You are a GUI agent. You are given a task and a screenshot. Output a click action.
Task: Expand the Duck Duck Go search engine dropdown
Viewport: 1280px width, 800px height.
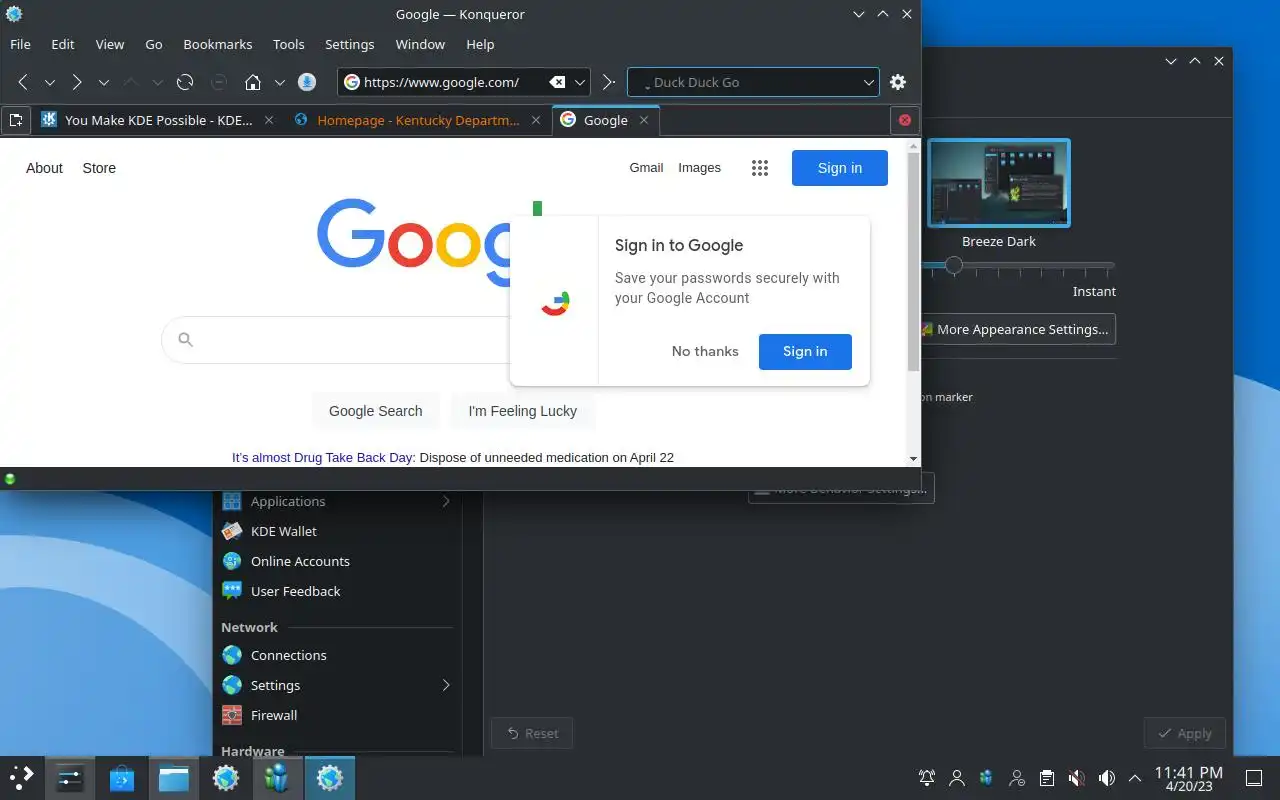pyautogui.click(x=868, y=82)
